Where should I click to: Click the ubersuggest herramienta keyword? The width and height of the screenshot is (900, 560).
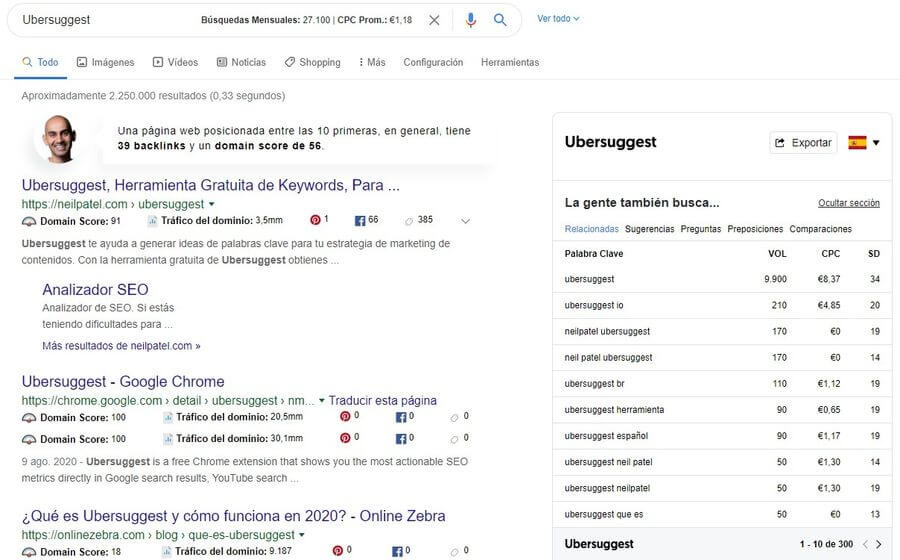pos(614,410)
